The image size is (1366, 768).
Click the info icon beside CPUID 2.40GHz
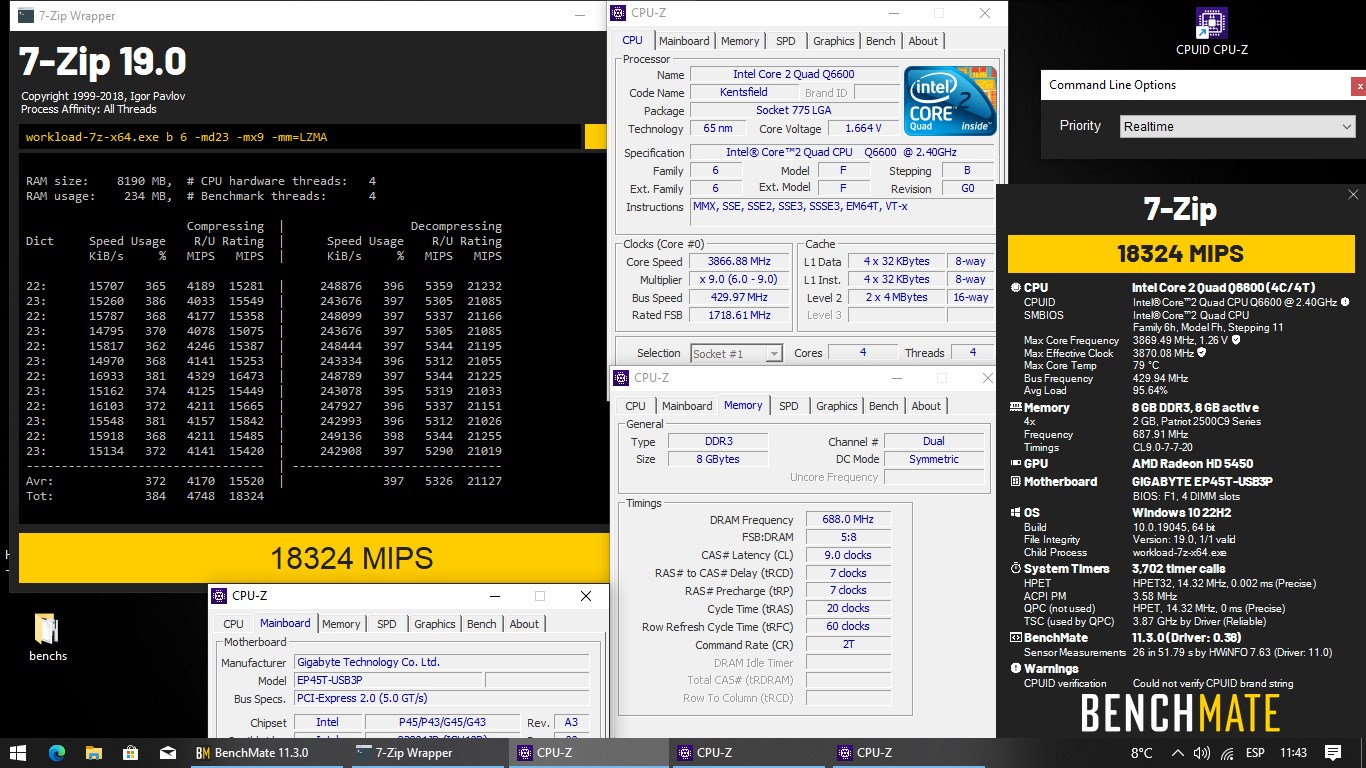click(x=1345, y=302)
